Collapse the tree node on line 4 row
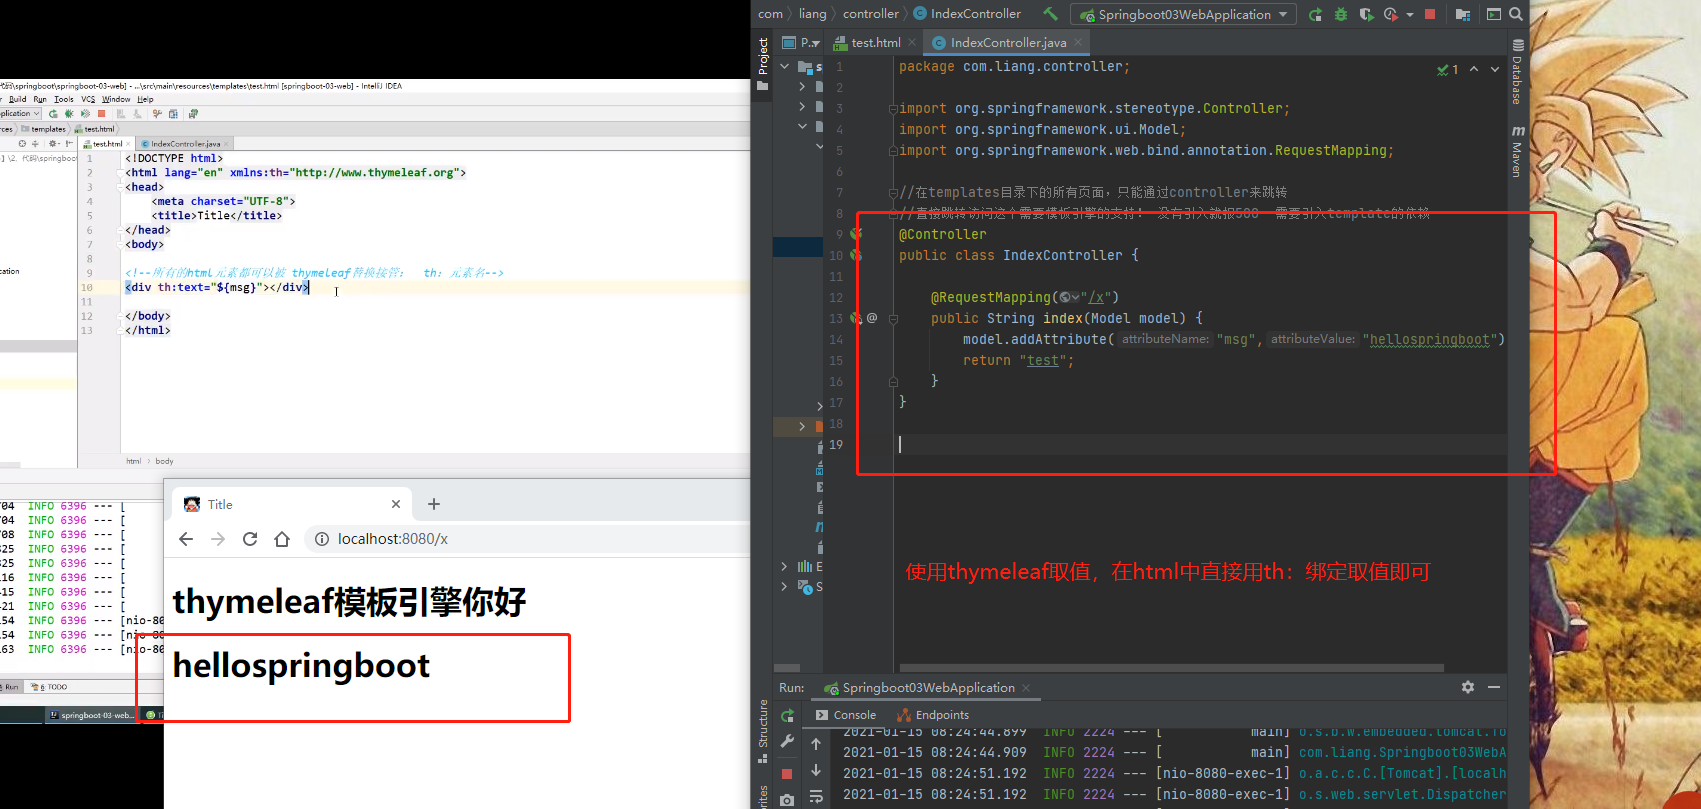 click(x=802, y=127)
